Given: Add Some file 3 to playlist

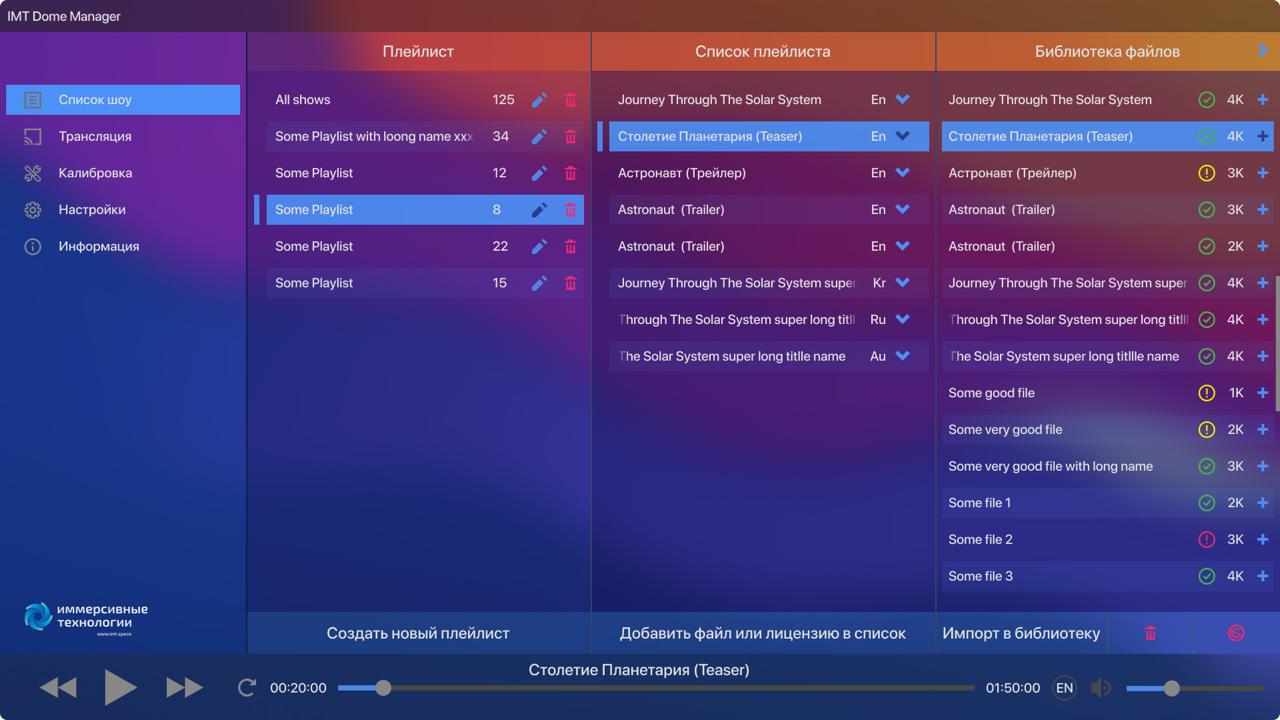Looking at the screenshot, I should pos(1262,576).
